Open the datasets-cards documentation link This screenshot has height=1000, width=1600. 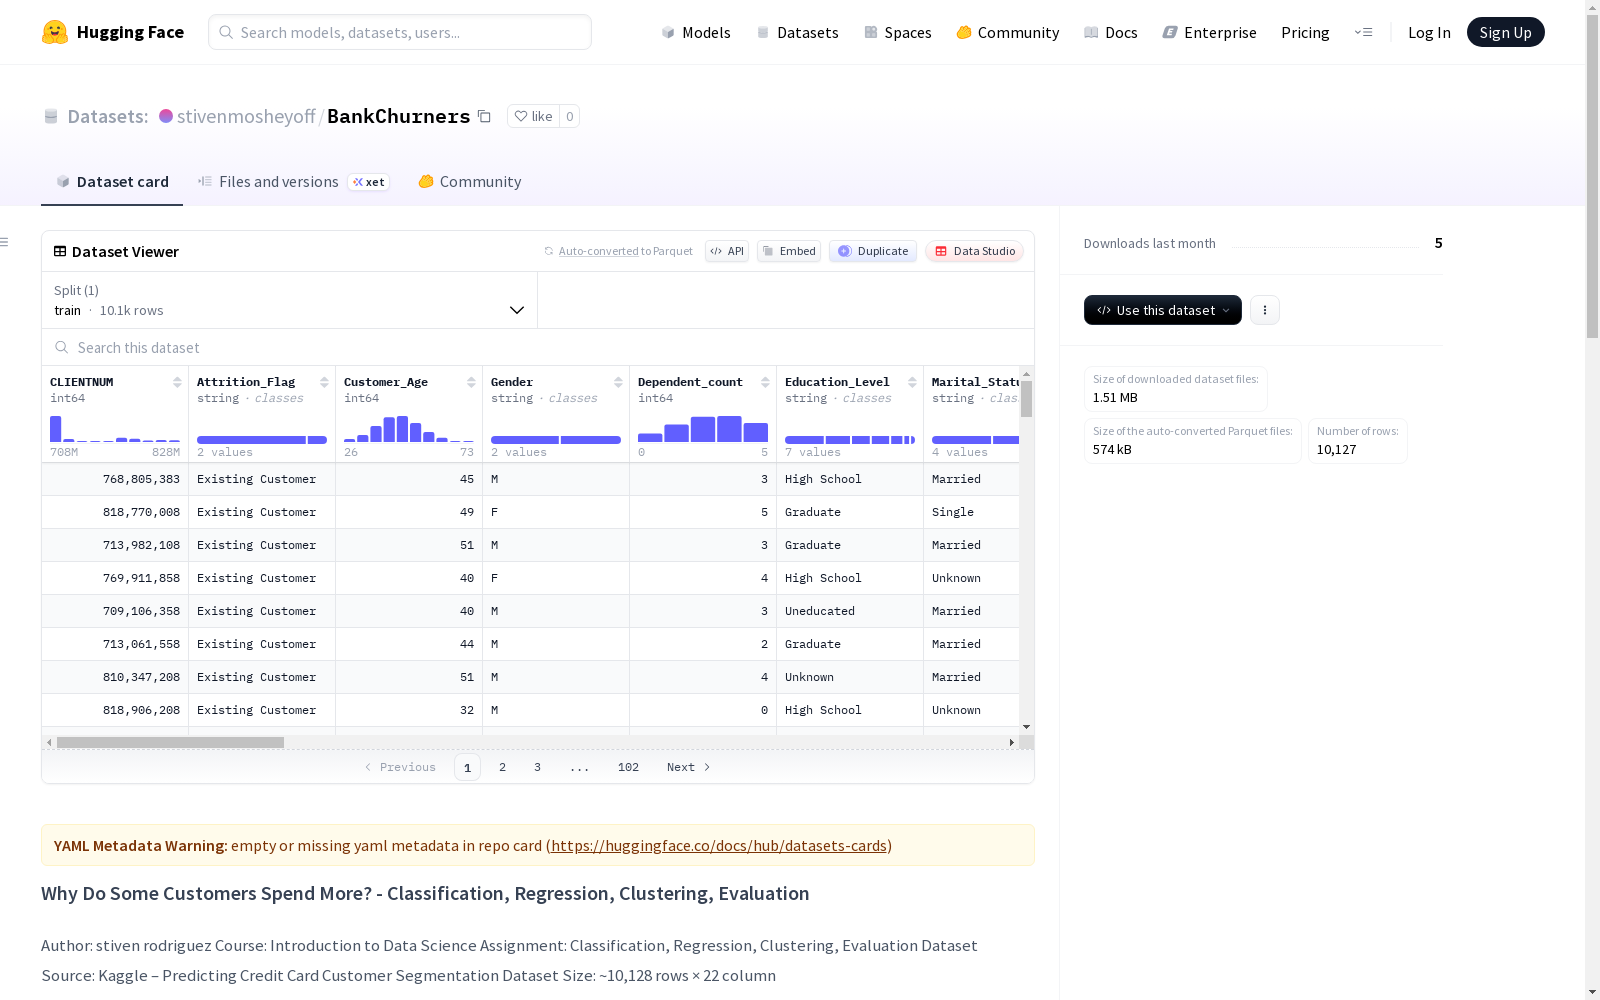(x=719, y=845)
